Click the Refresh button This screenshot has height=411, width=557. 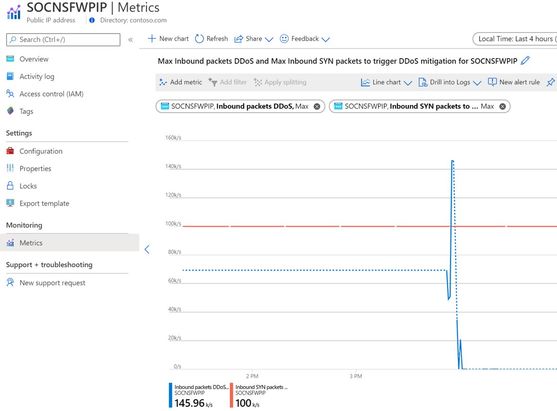point(212,39)
